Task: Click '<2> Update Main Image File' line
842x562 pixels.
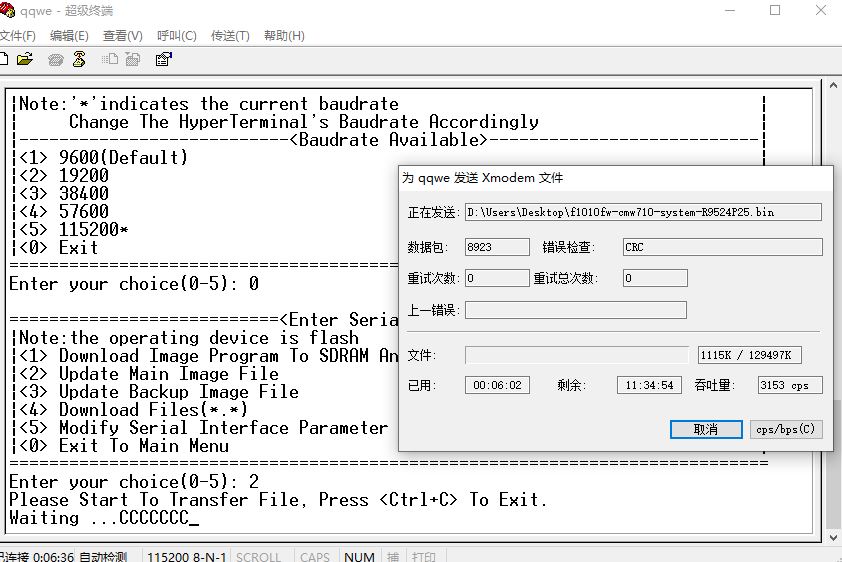Action: click(x=149, y=374)
